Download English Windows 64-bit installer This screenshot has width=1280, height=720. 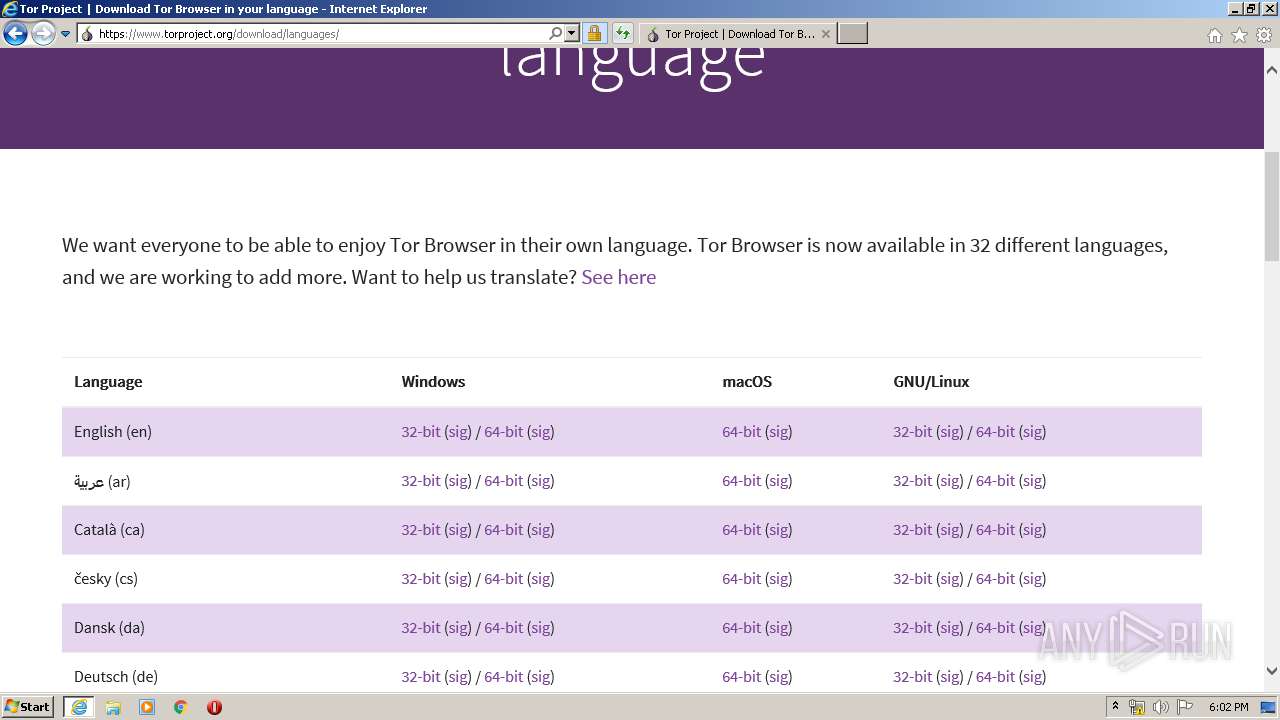503,432
